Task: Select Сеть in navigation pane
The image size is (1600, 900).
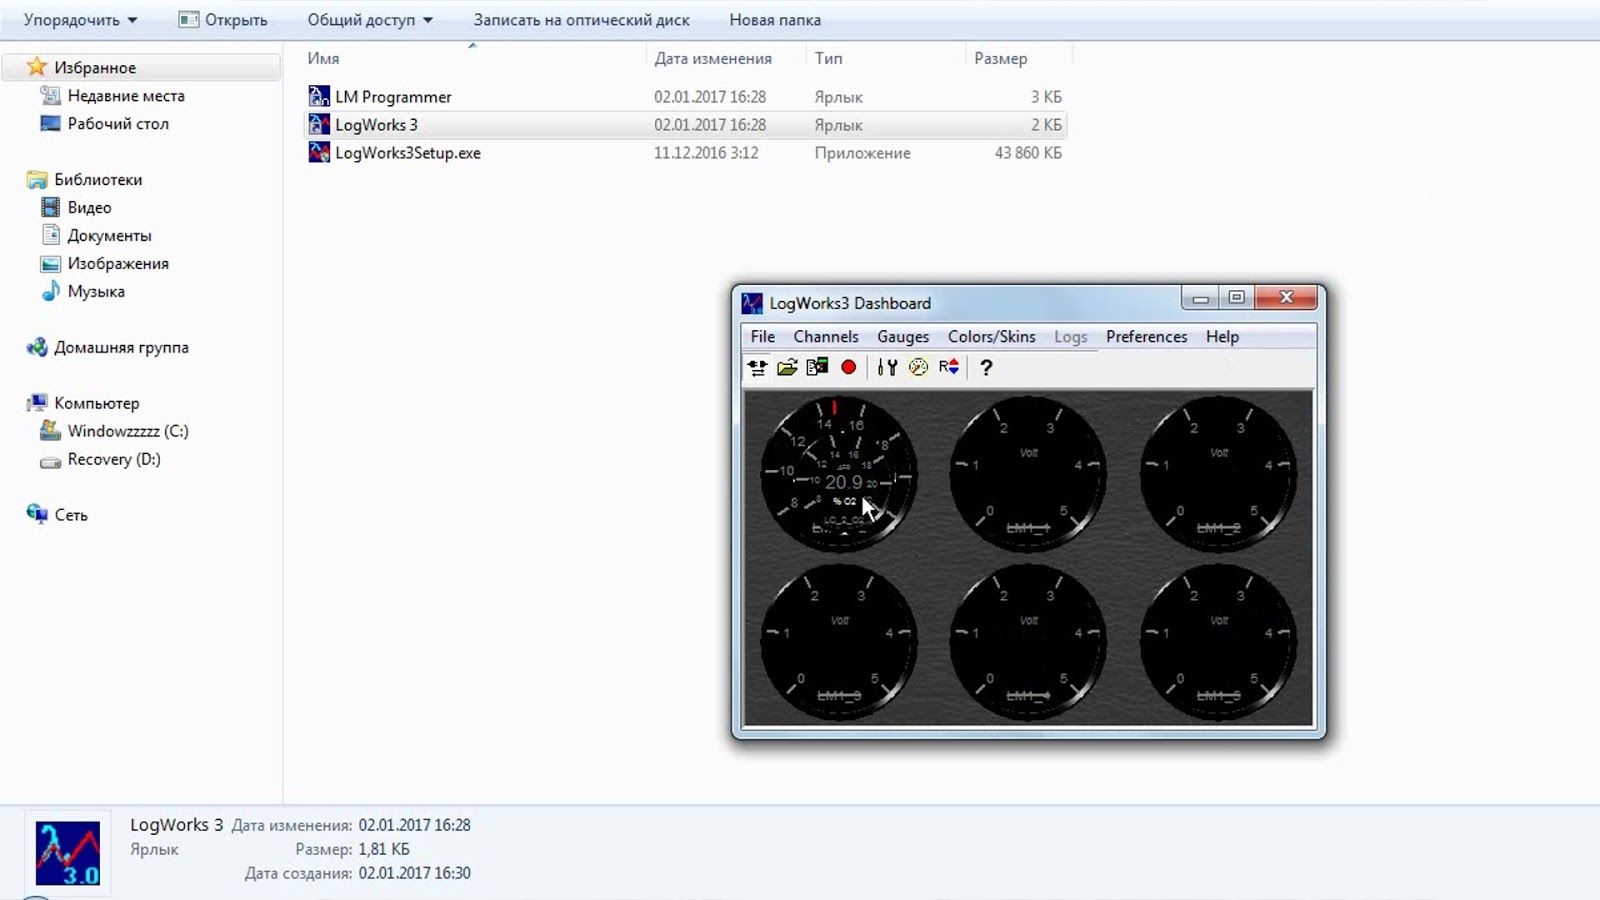Action: click(x=70, y=516)
